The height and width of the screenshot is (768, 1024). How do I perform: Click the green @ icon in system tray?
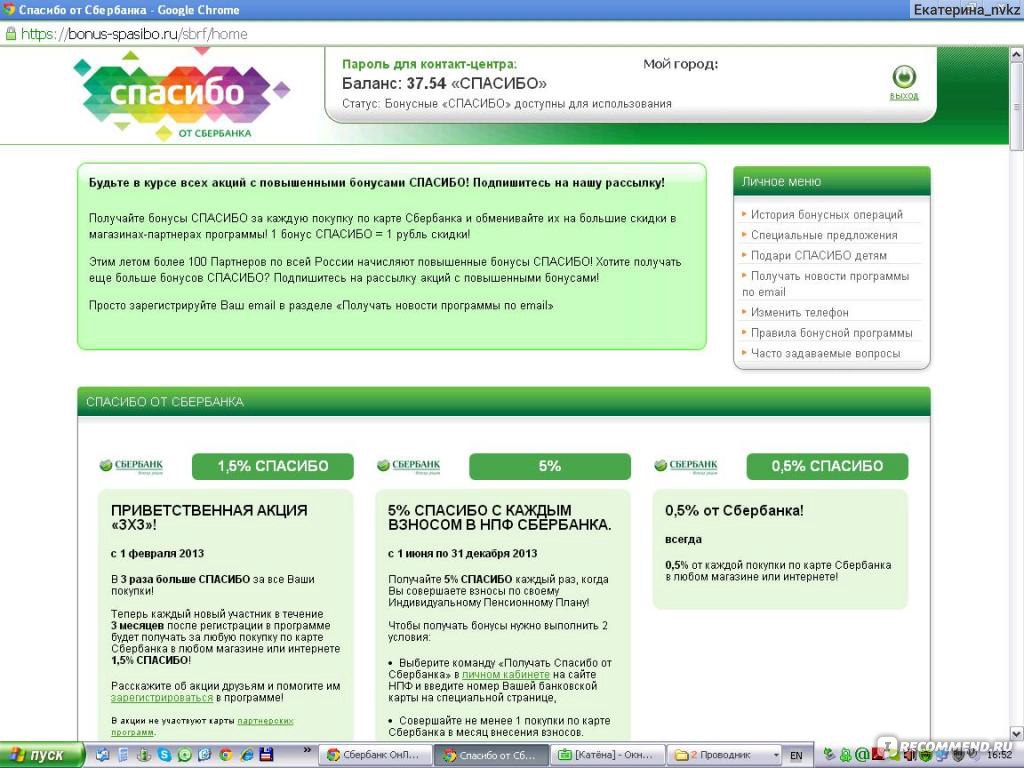[x=861, y=755]
